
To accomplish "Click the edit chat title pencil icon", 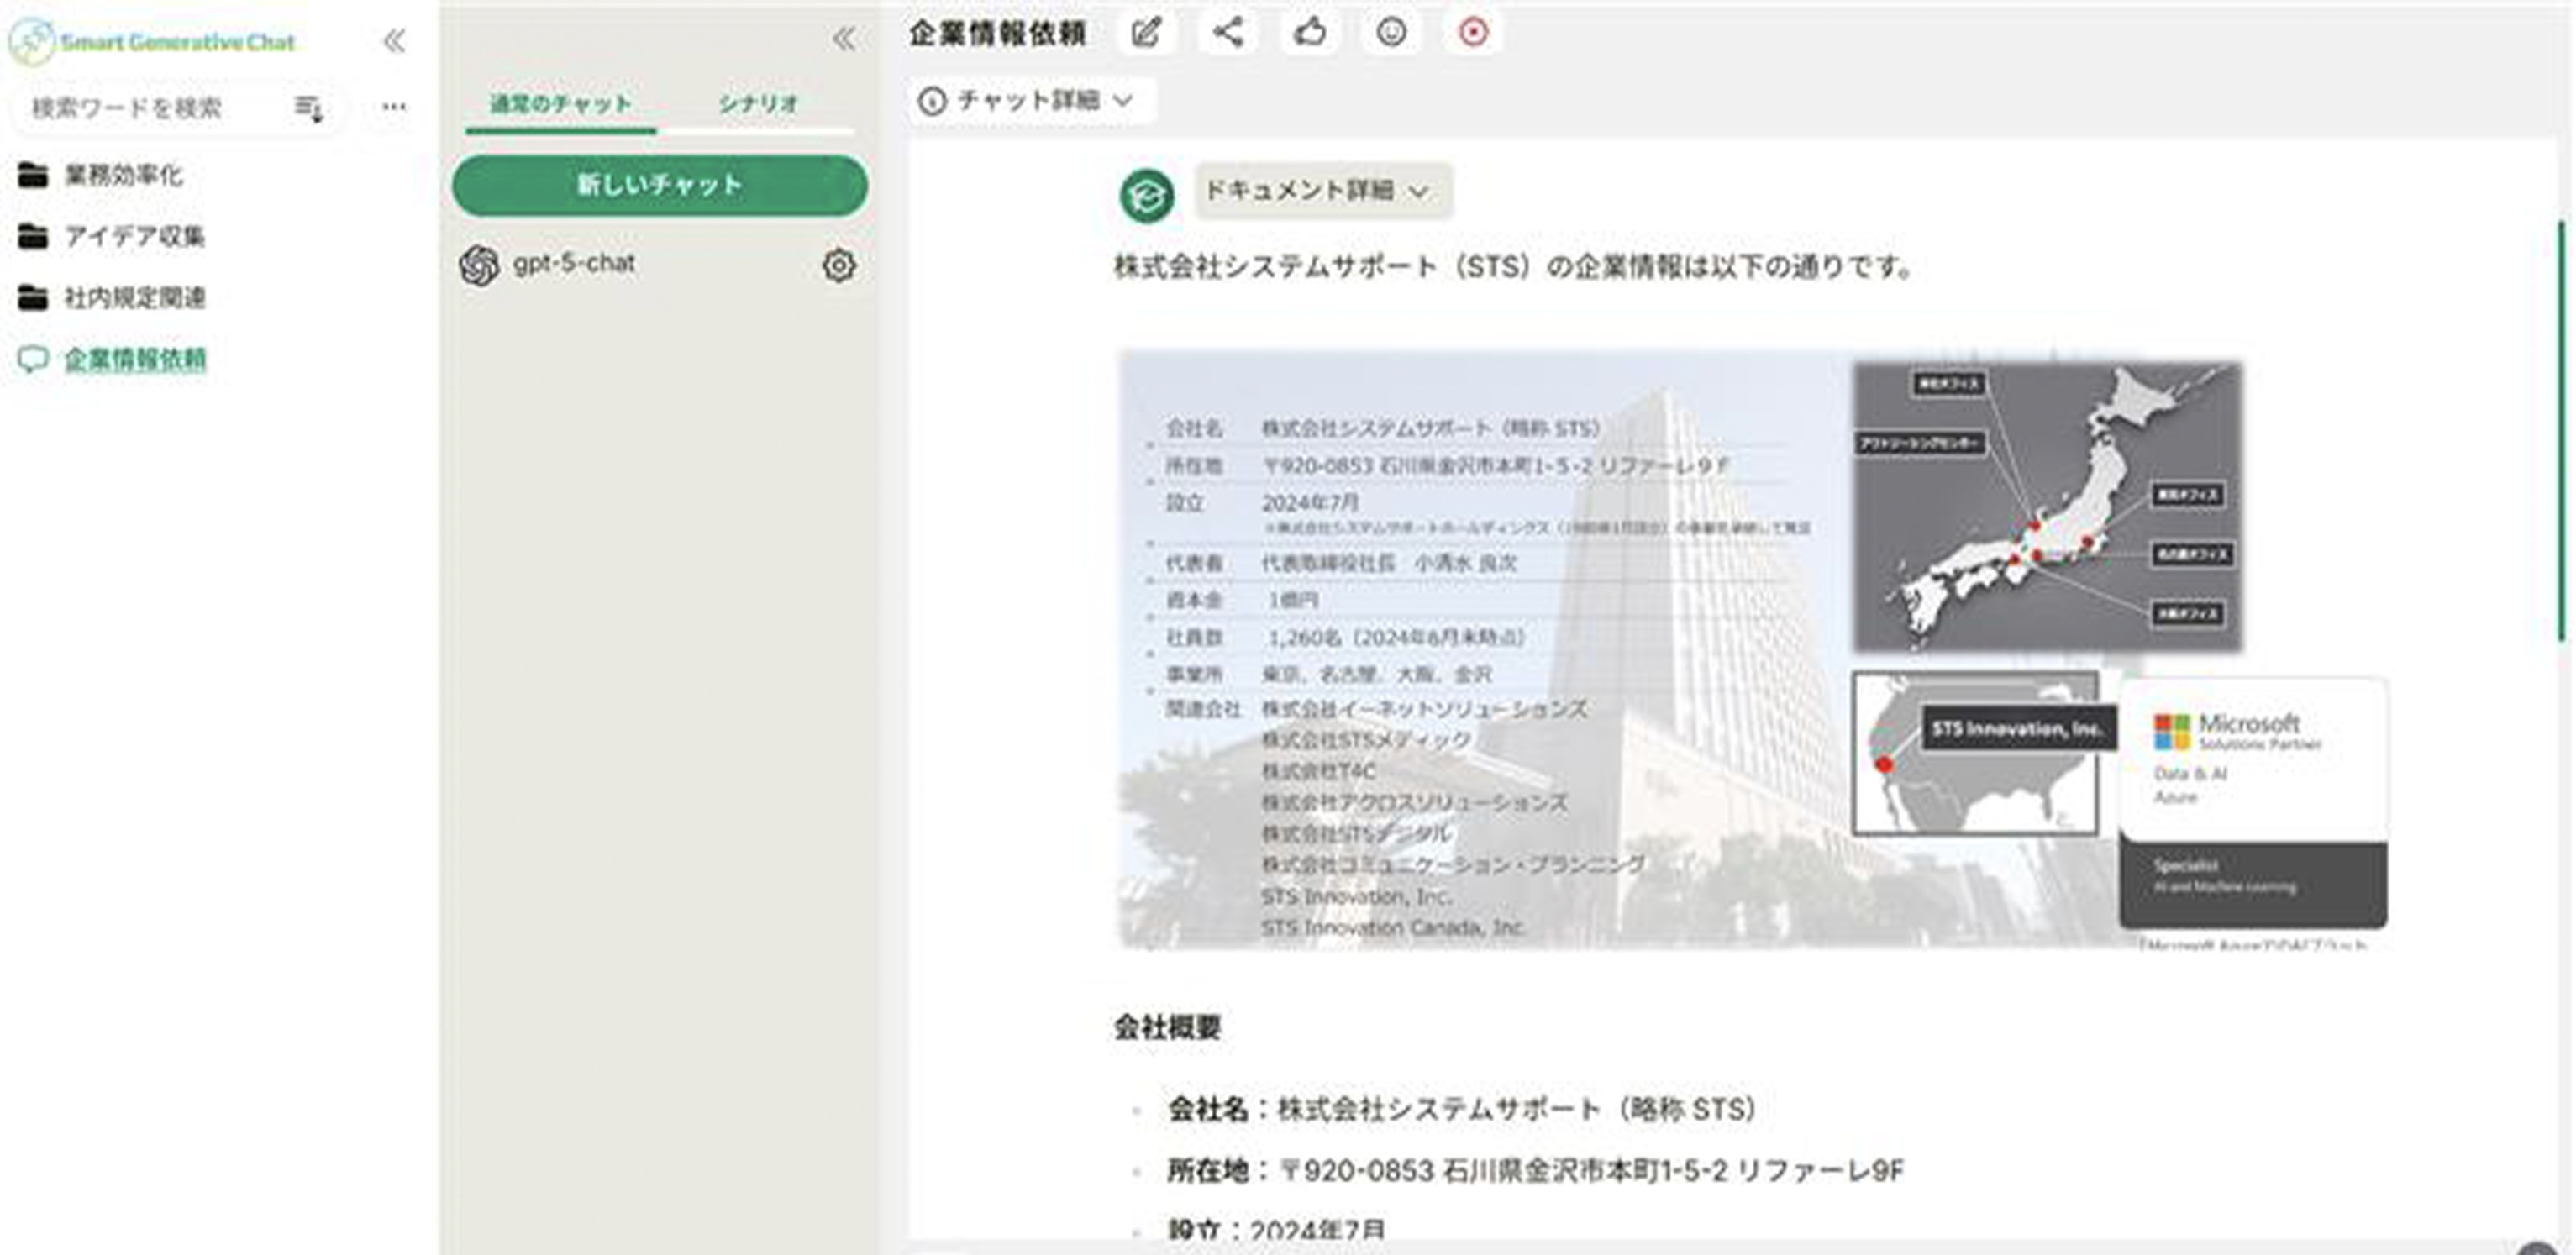I will 1146,33.
